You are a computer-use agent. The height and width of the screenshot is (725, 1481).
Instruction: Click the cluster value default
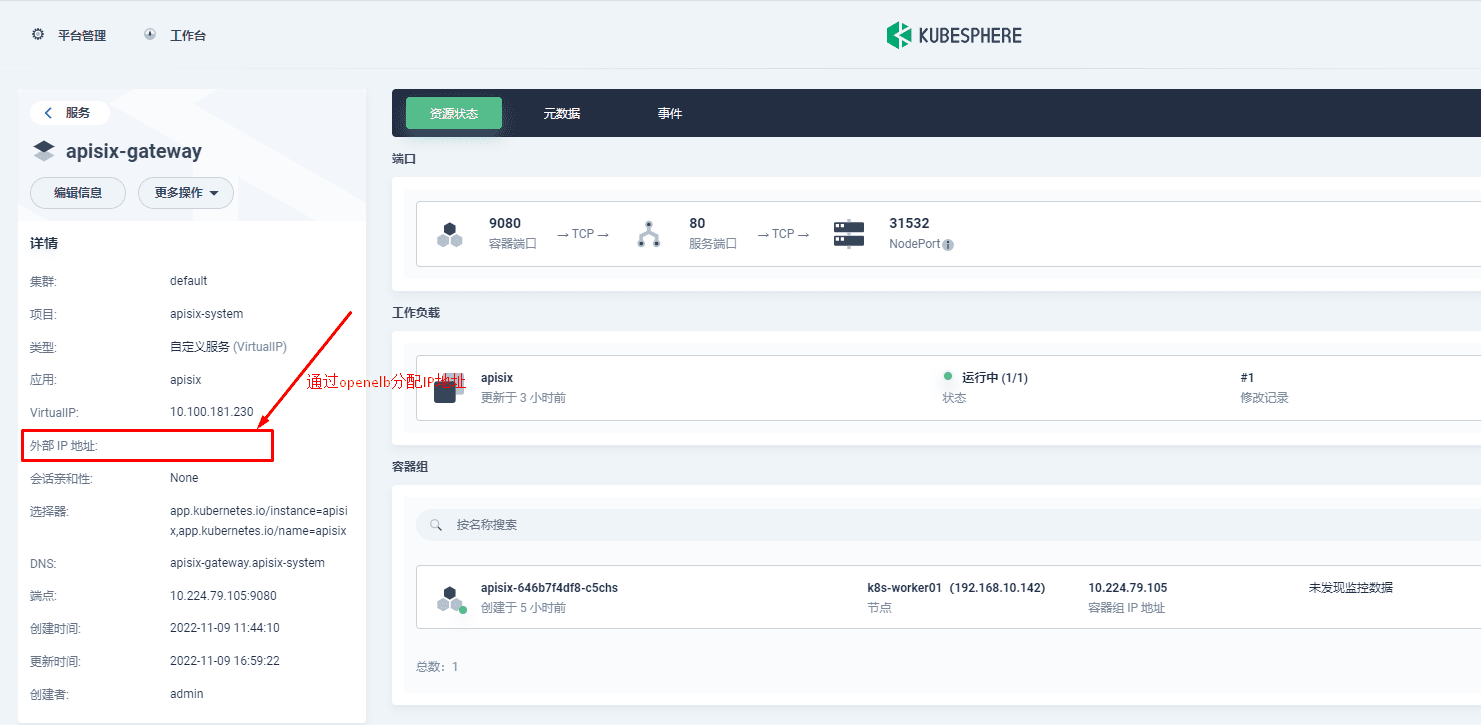tap(189, 281)
